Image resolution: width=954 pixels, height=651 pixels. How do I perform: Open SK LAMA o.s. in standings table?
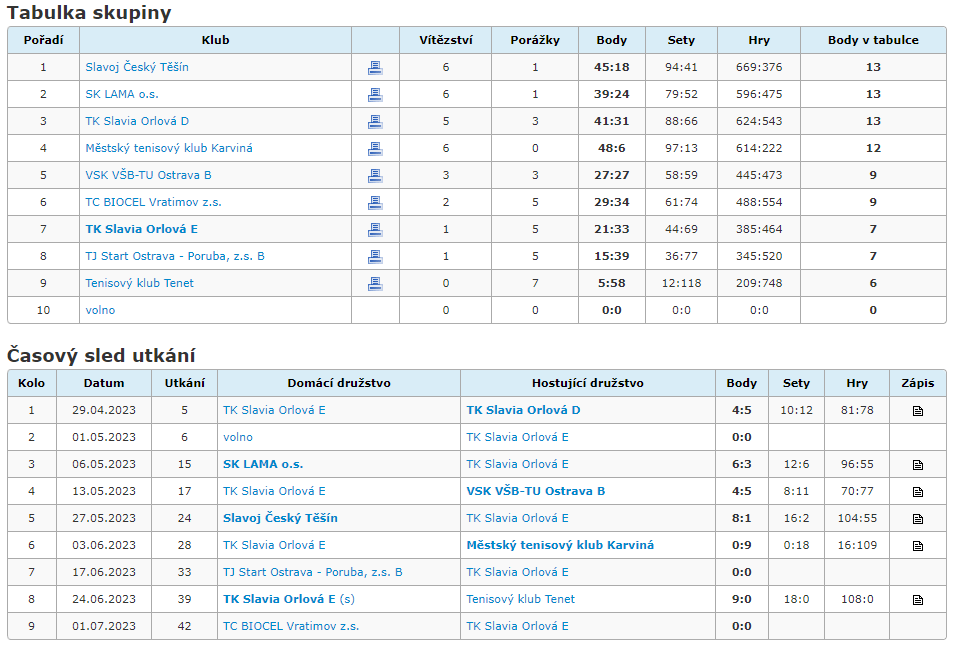122,94
